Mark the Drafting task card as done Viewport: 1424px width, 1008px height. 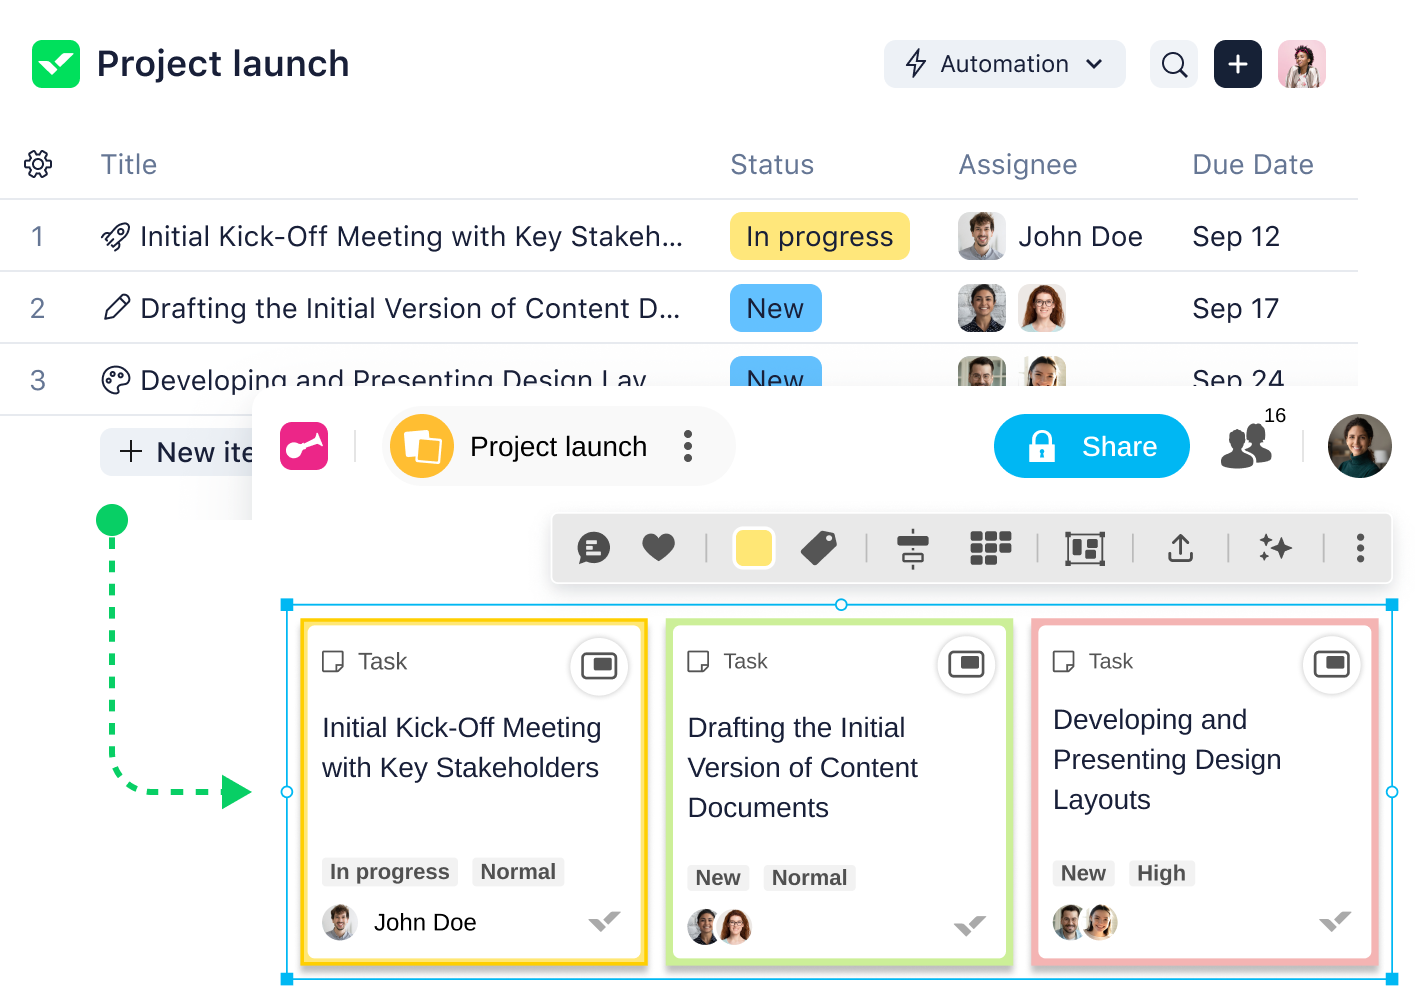[x=969, y=927]
